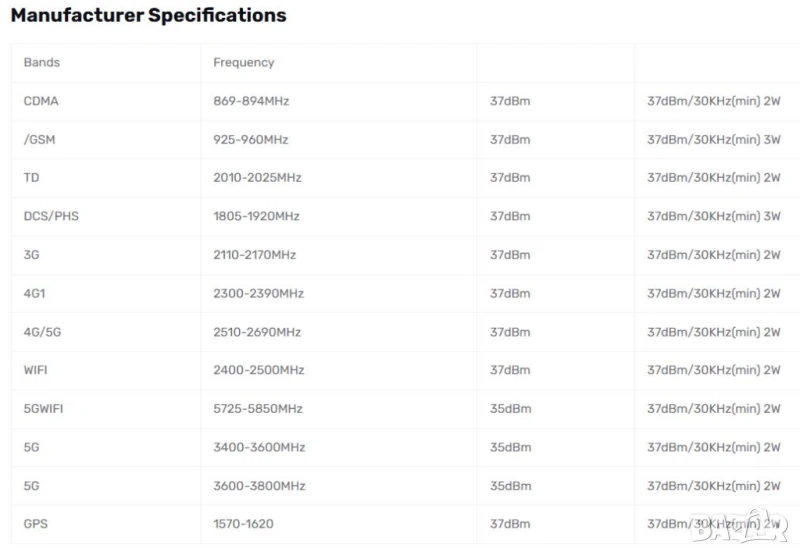Click the 2110-2170MHz frequency cell
This screenshot has width=800, height=555.
pyautogui.click(x=254, y=255)
